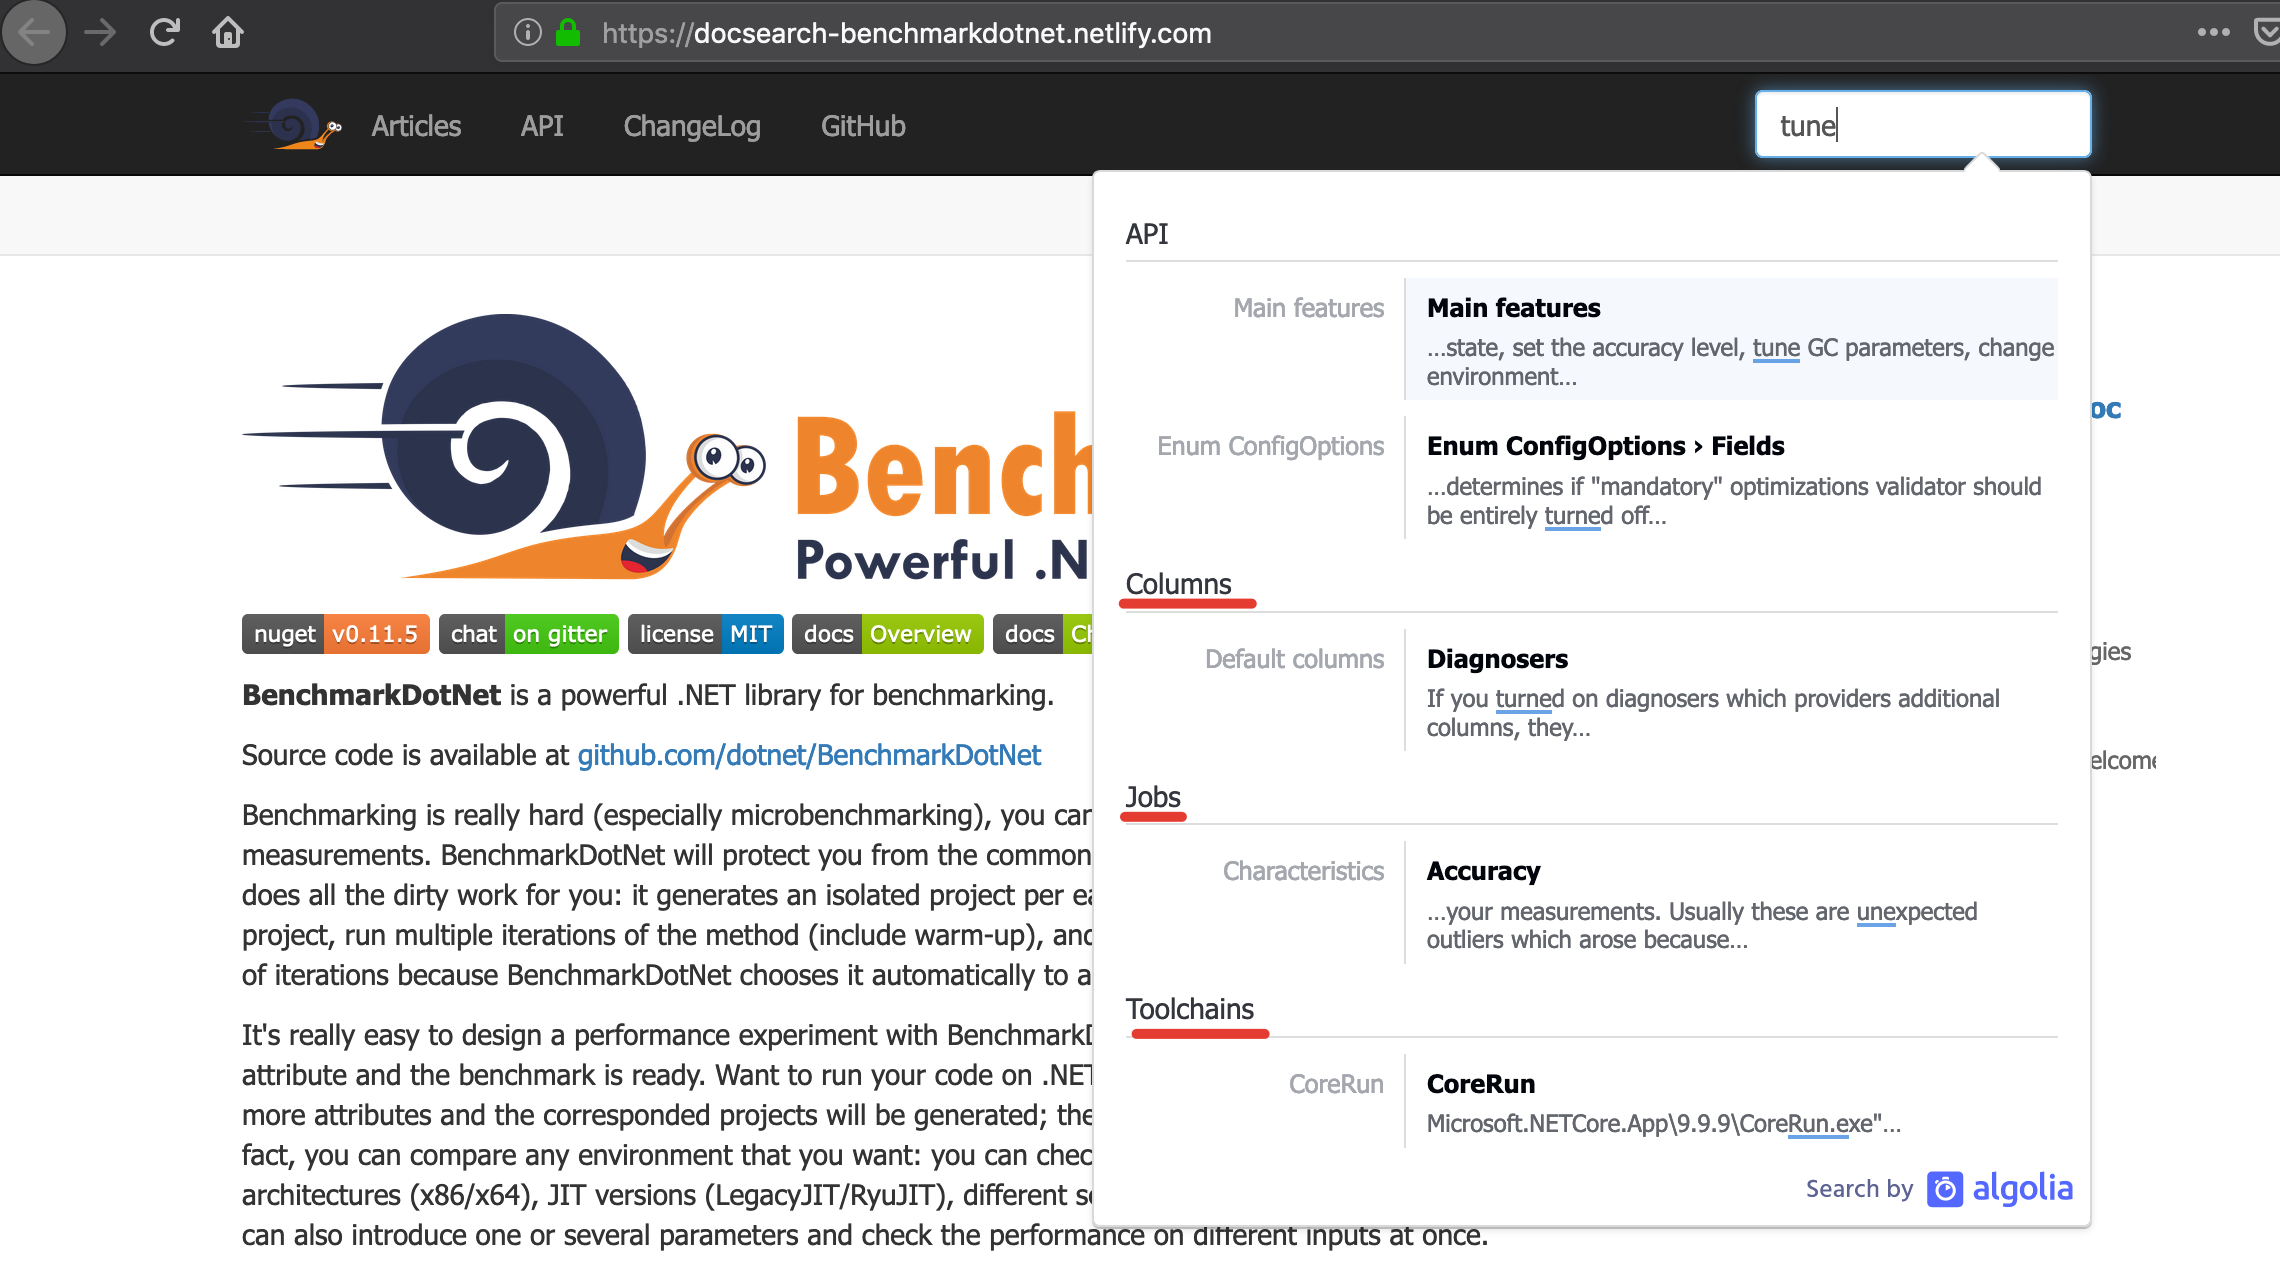Click the Algolia logo in search footer

[1999, 1188]
